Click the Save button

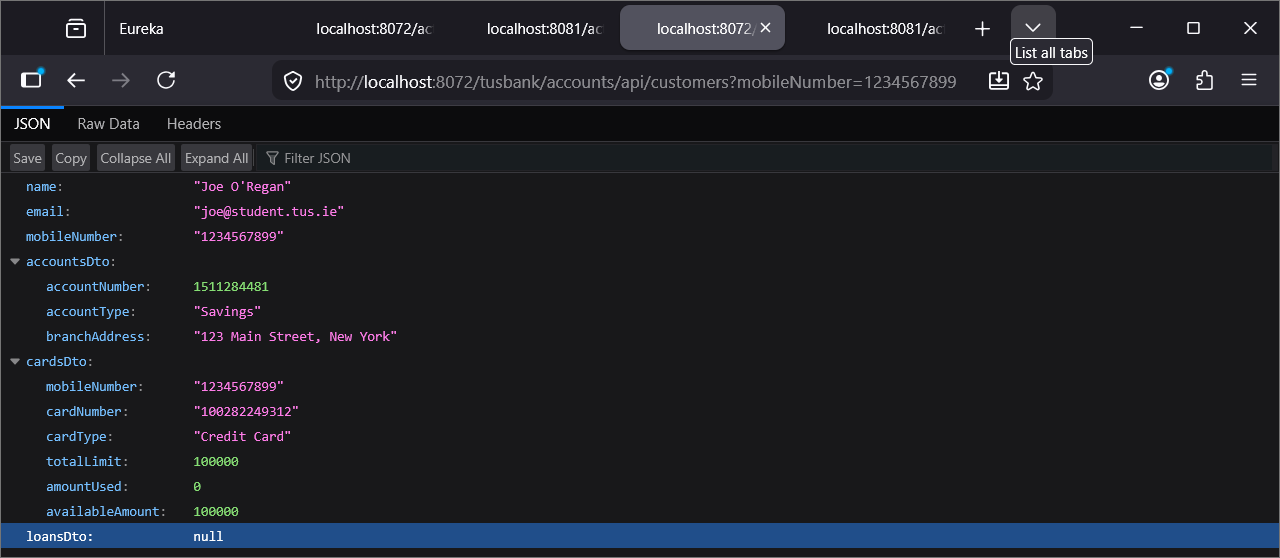pyautogui.click(x=27, y=158)
